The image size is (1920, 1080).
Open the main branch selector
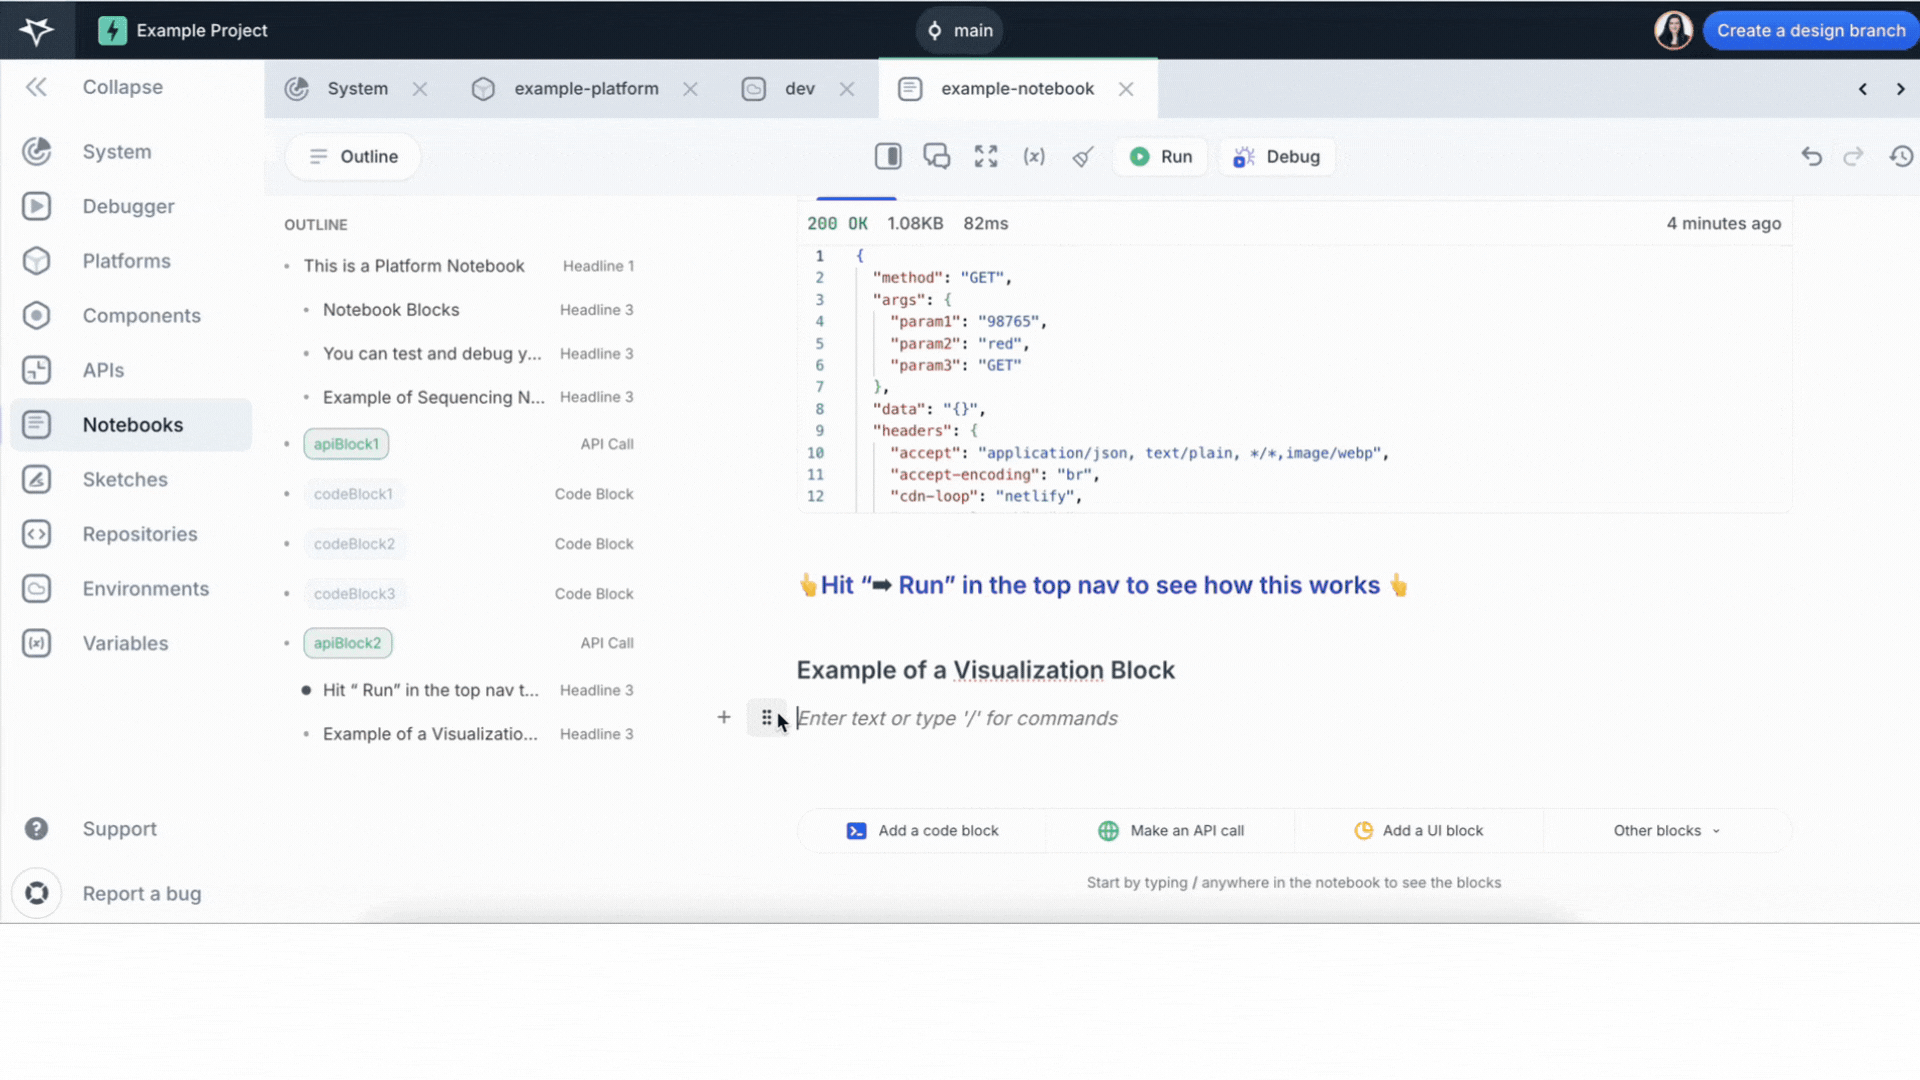[960, 30]
